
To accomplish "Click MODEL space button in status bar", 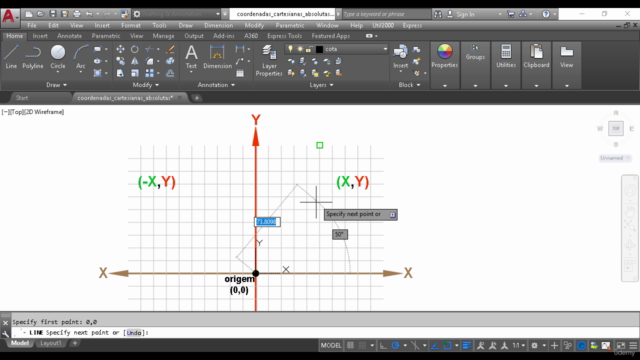I will pos(331,345).
